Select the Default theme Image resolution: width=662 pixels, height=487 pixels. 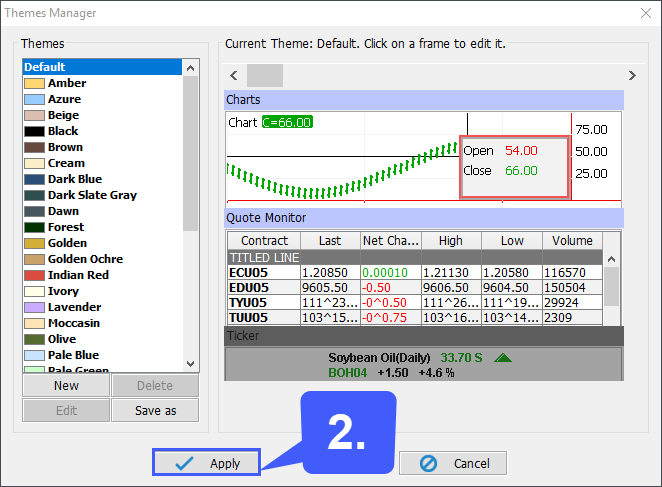[102, 67]
